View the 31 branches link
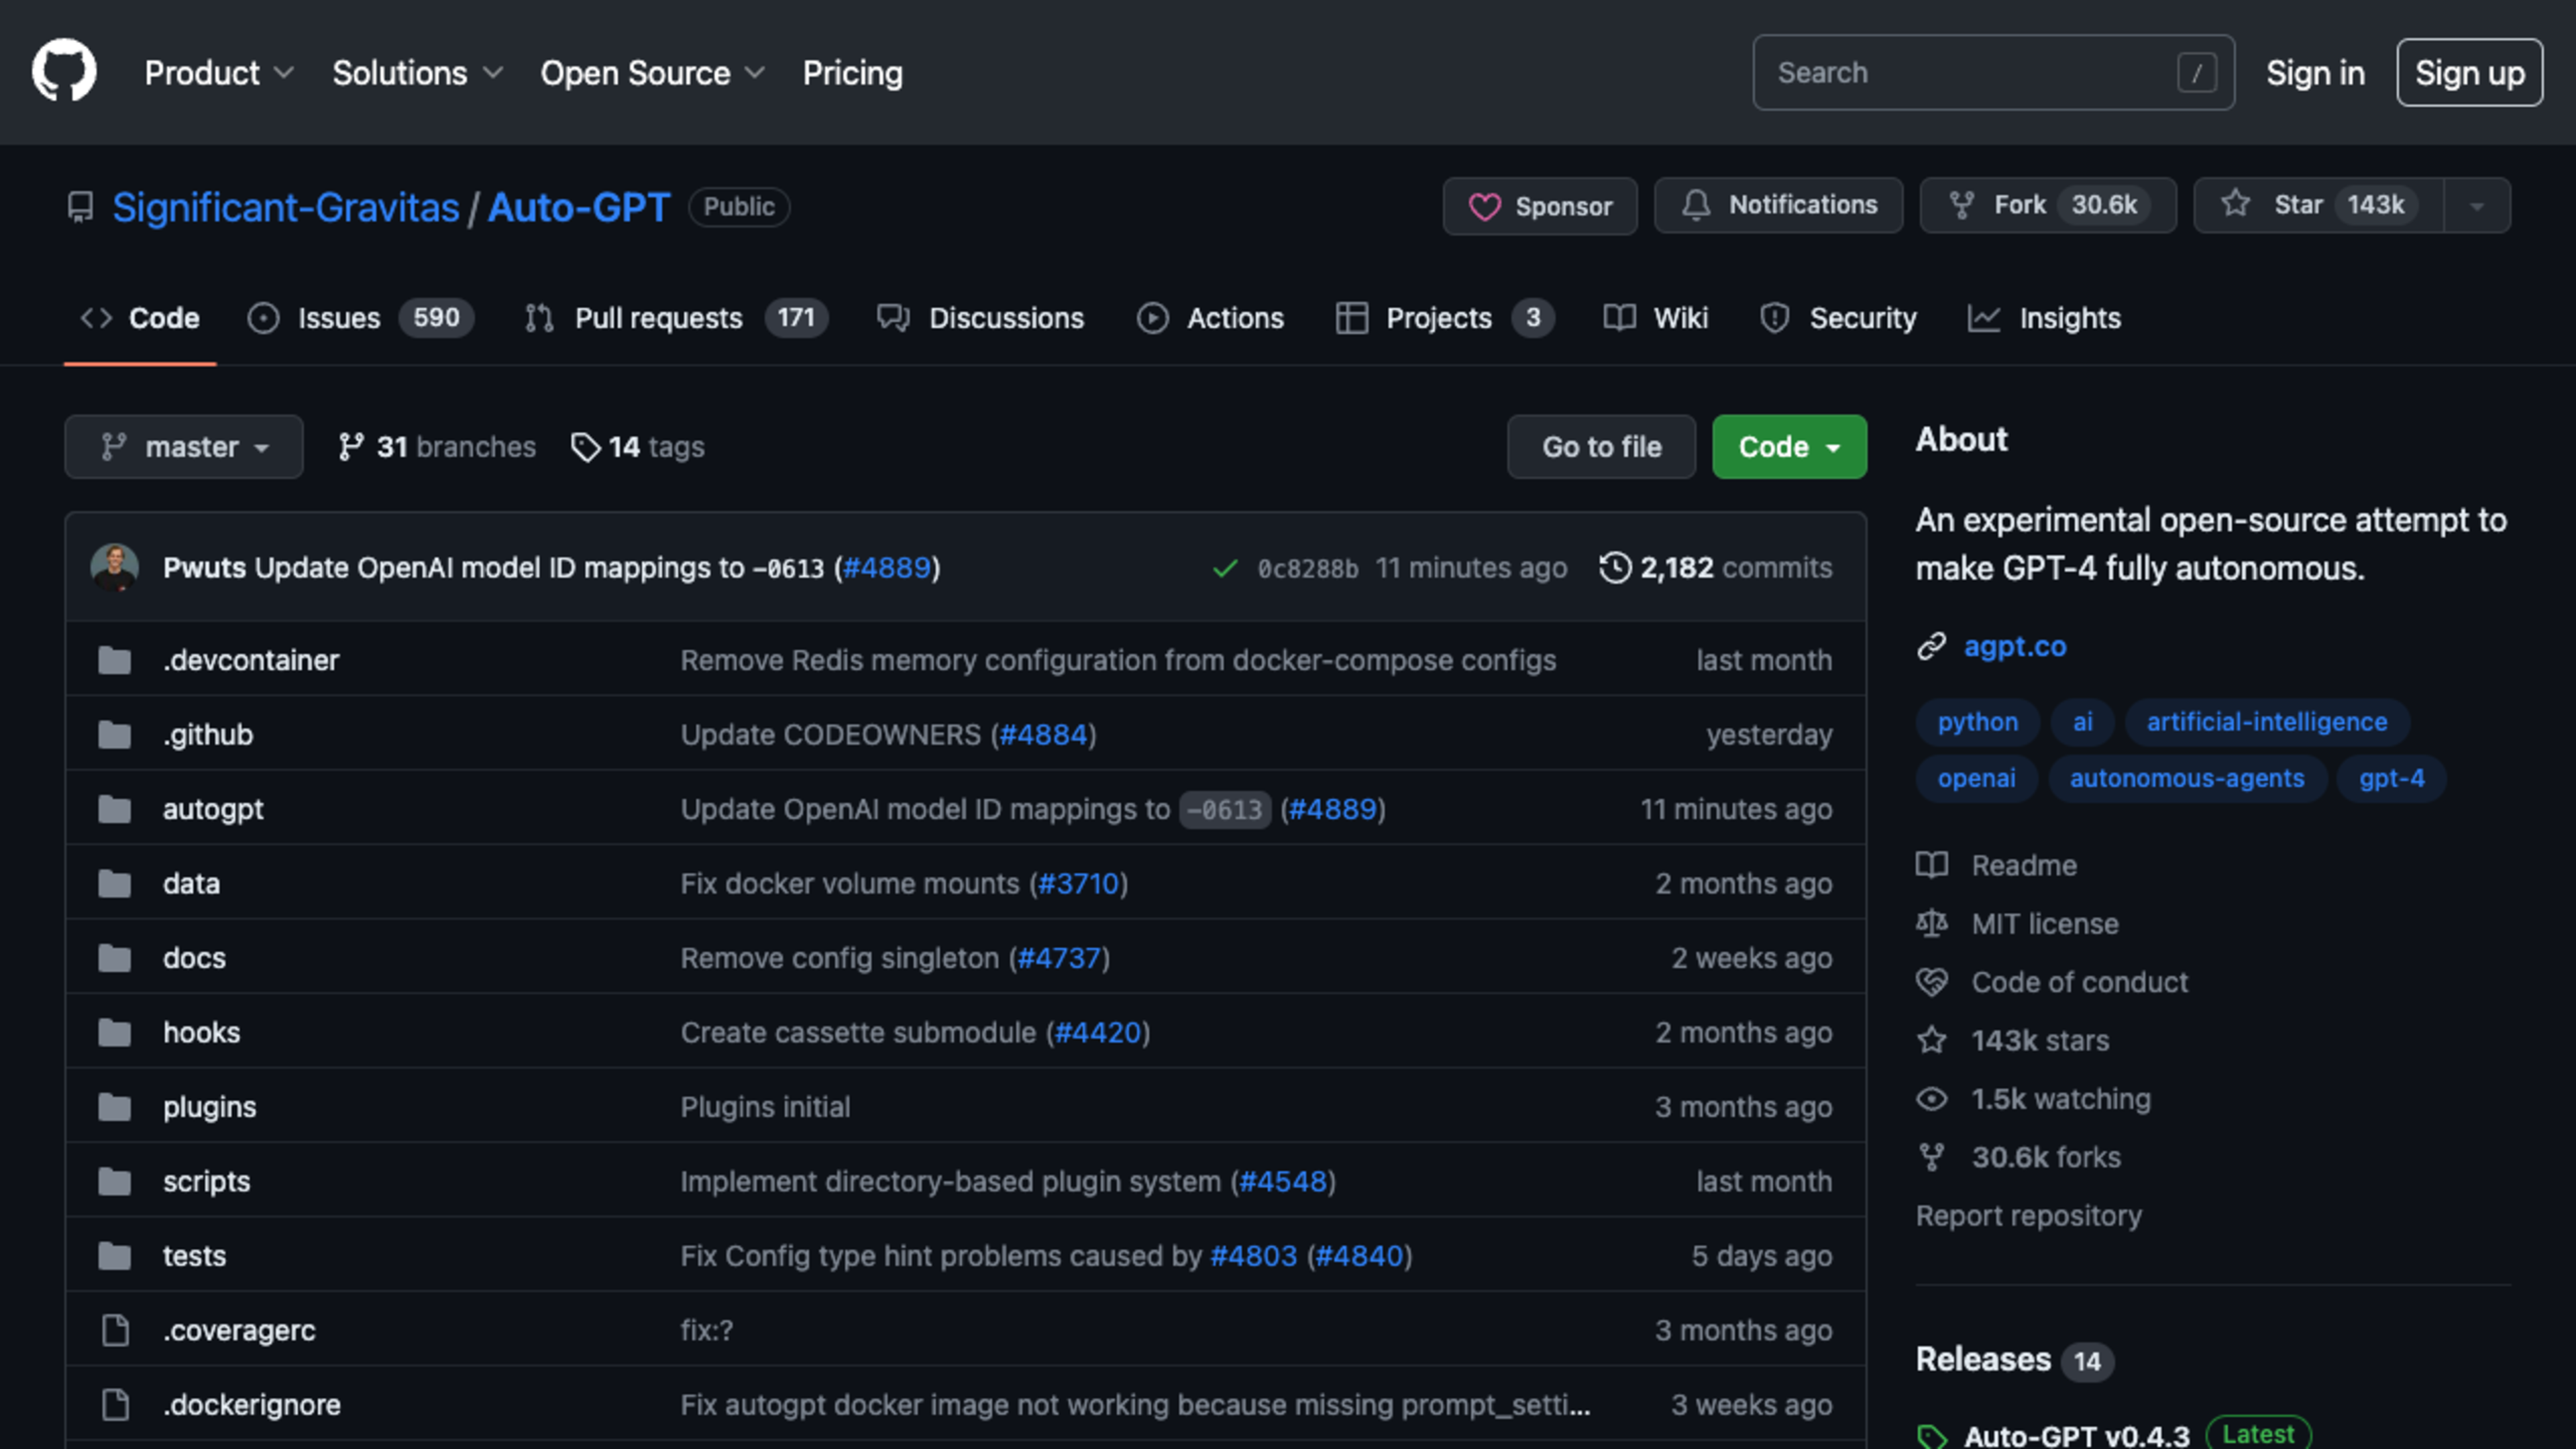Image resolution: width=2576 pixels, height=1449 pixels. click(x=437, y=447)
